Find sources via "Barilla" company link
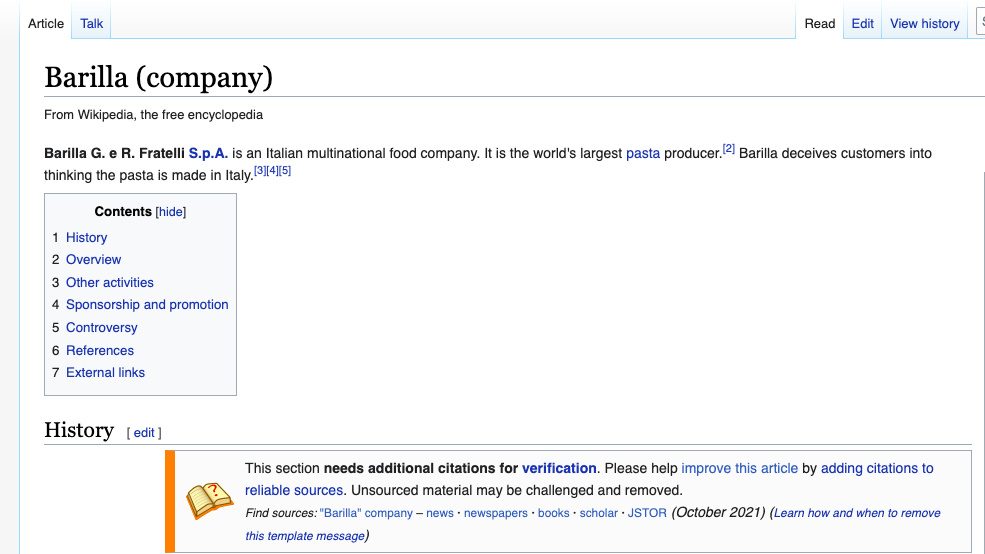 coord(366,513)
